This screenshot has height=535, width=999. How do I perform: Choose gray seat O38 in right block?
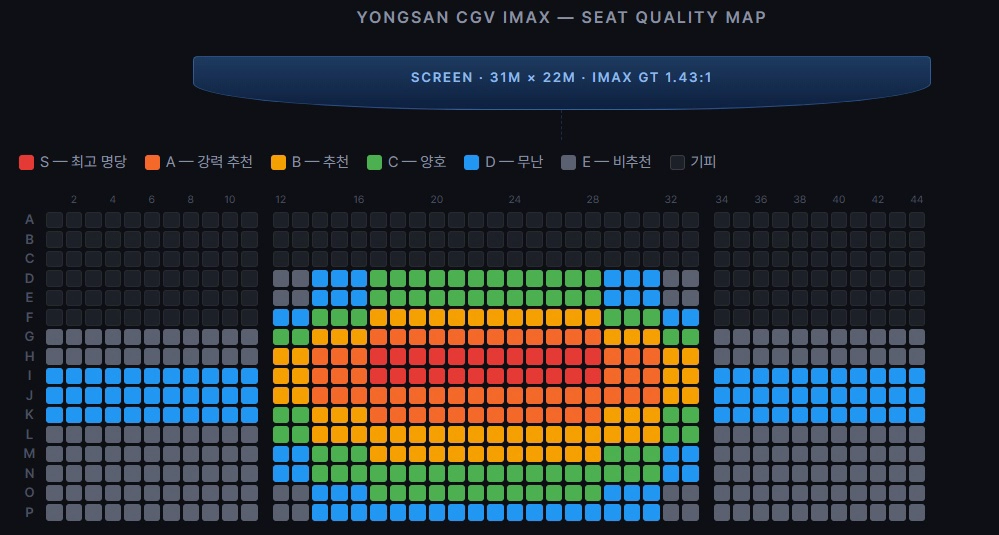click(x=800, y=493)
